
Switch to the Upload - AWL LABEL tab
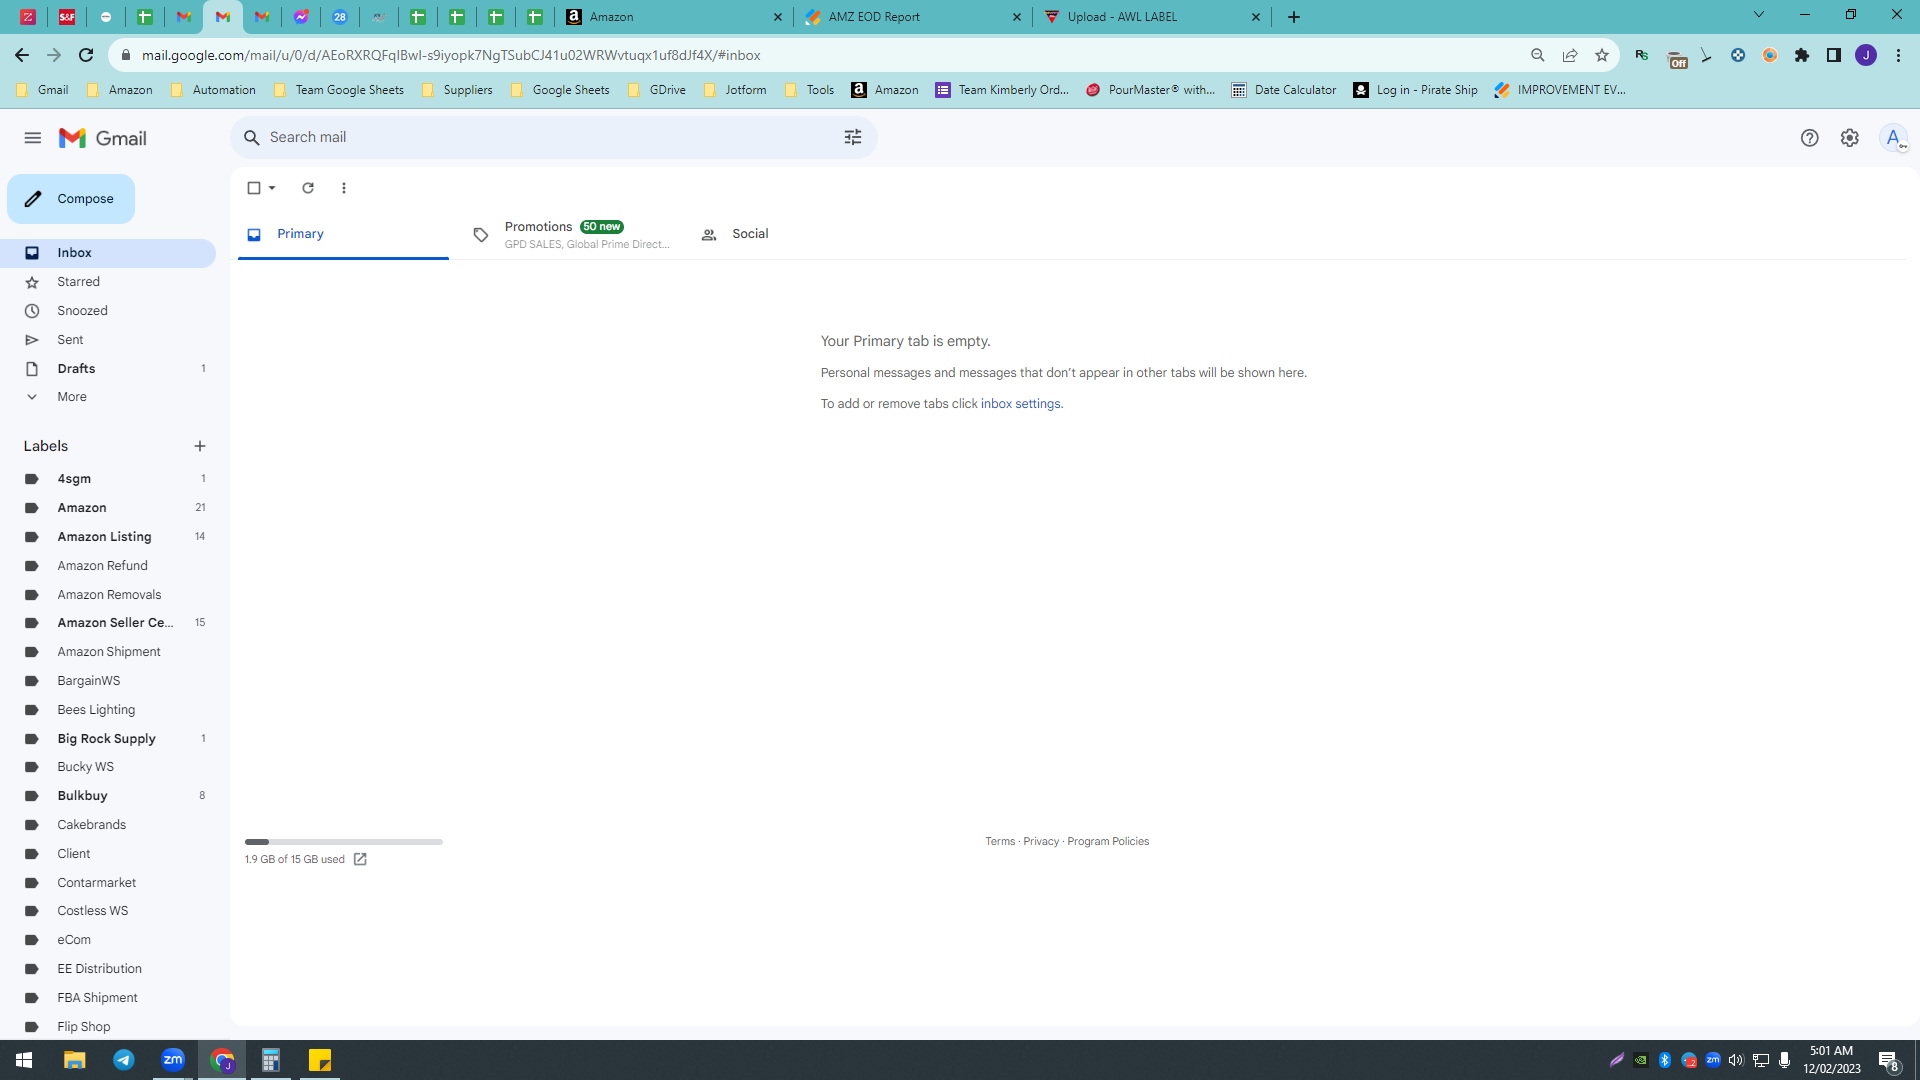pyautogui.click(x=1152, y=17)
